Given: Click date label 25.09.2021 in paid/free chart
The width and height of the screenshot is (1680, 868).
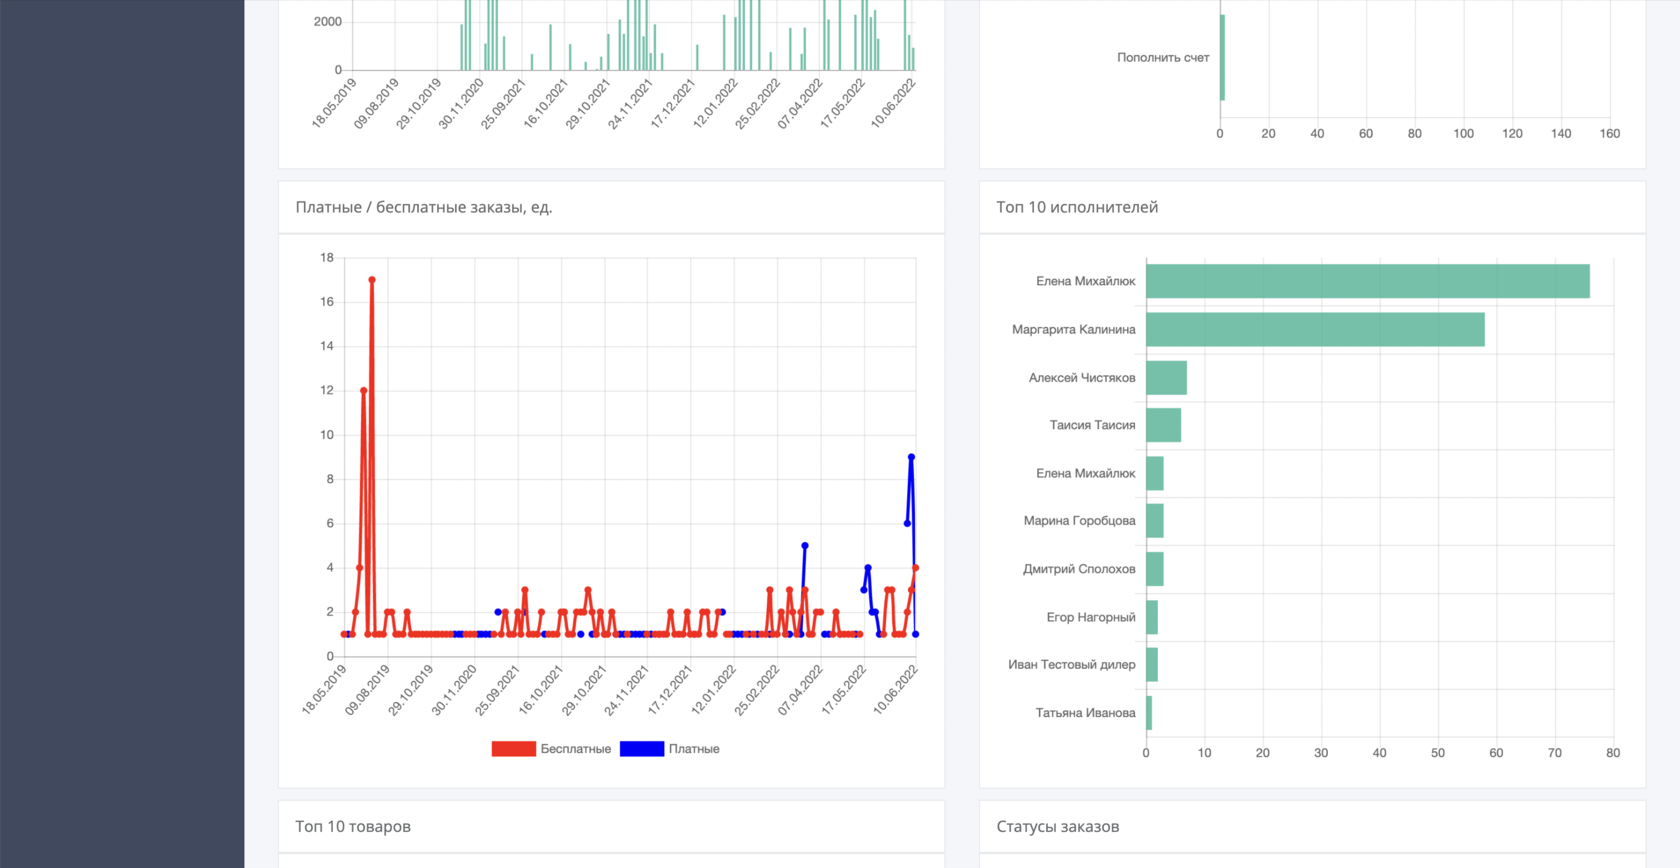Looking at the screenshot, I should tap(498, 691).
